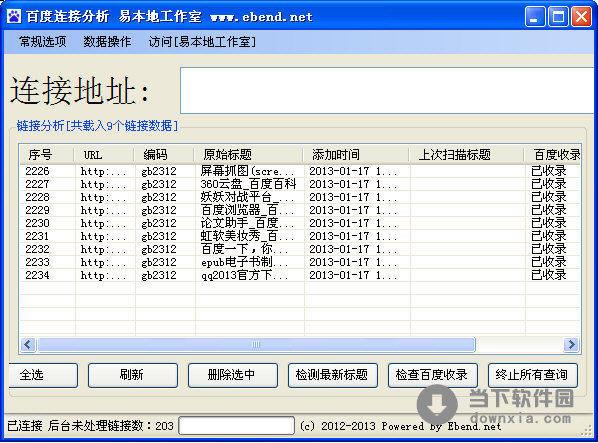This screenshot has width=598, height=443.
Task: Click the horizontal scrollbar thumb
Action: (256, 345)
